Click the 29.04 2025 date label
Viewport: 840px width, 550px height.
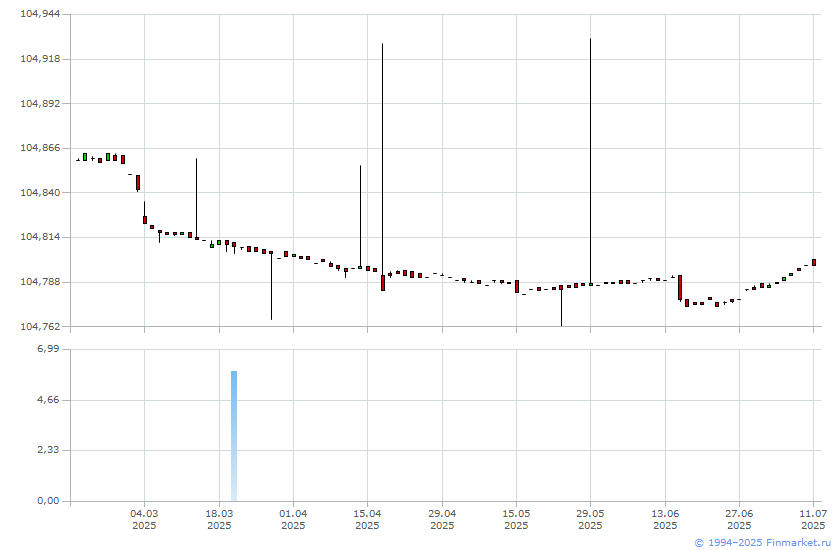[x=442, y=519]
